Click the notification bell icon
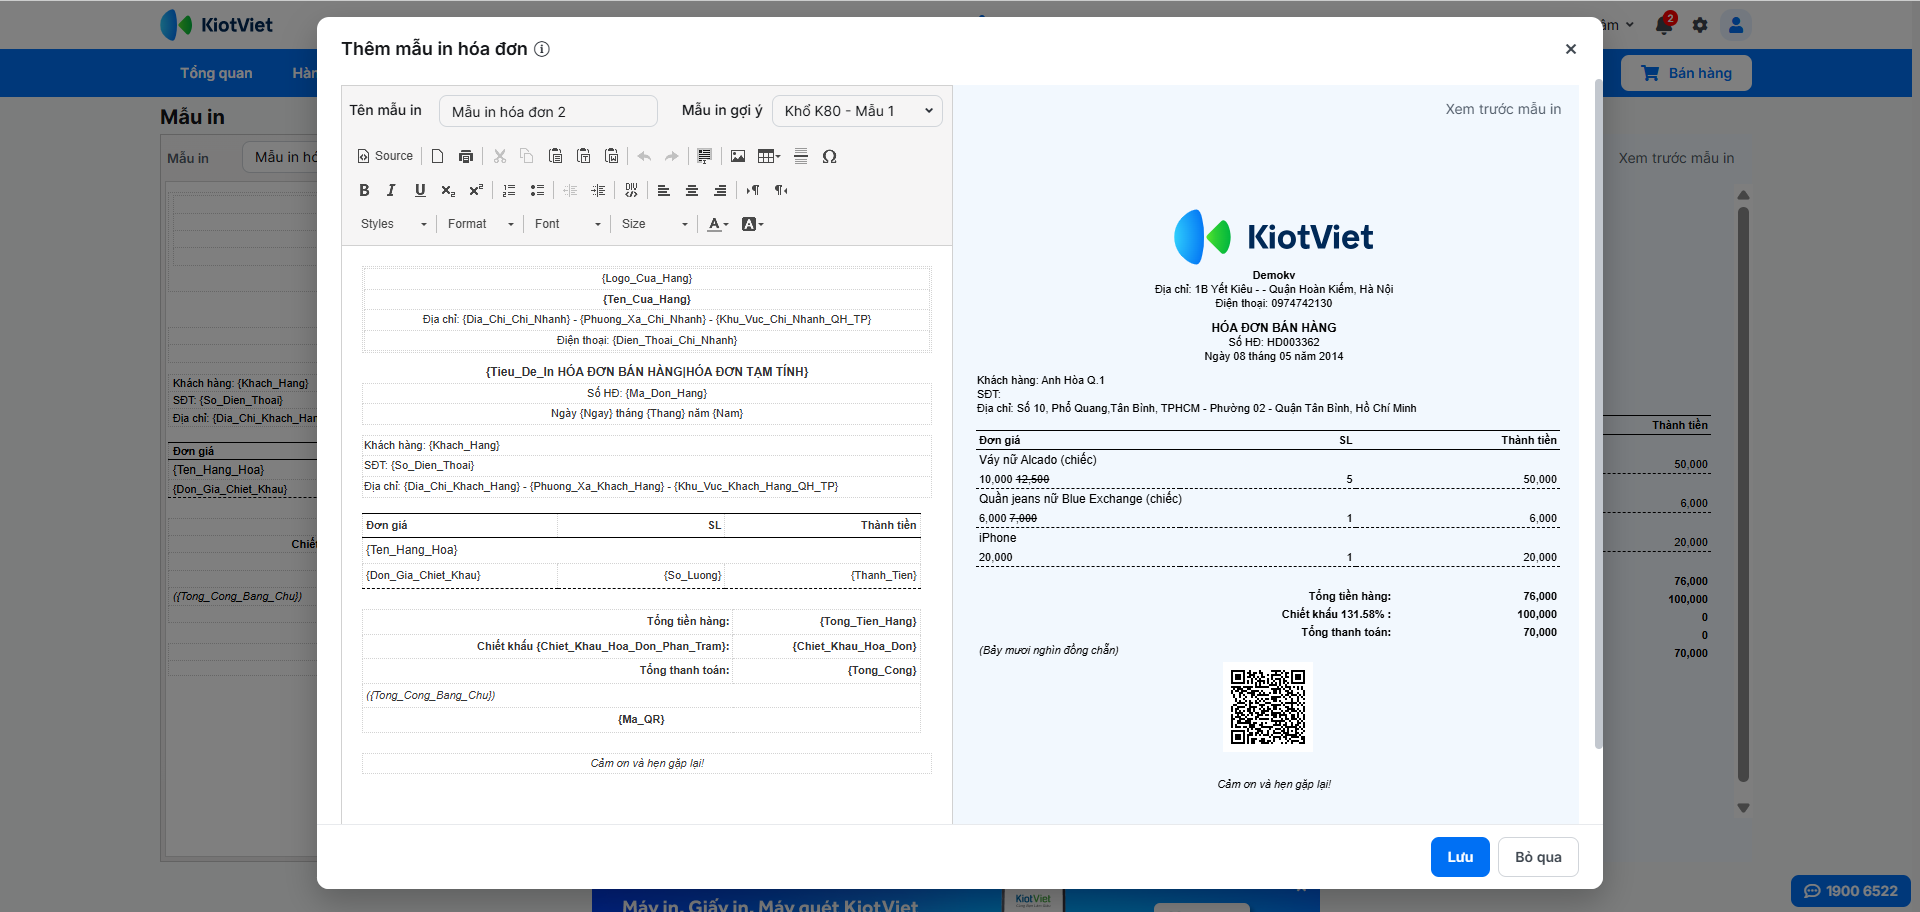 coord(1665,24)
